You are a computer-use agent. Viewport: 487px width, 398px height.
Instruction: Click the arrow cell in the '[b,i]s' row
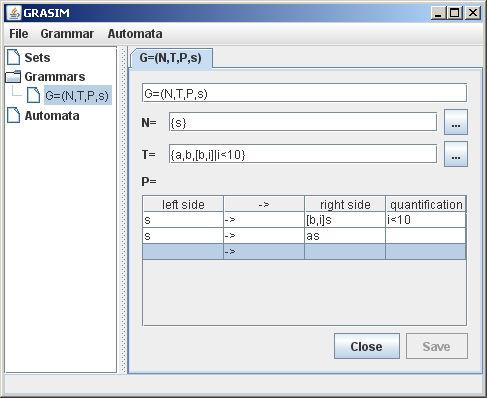tap(264, 220)
